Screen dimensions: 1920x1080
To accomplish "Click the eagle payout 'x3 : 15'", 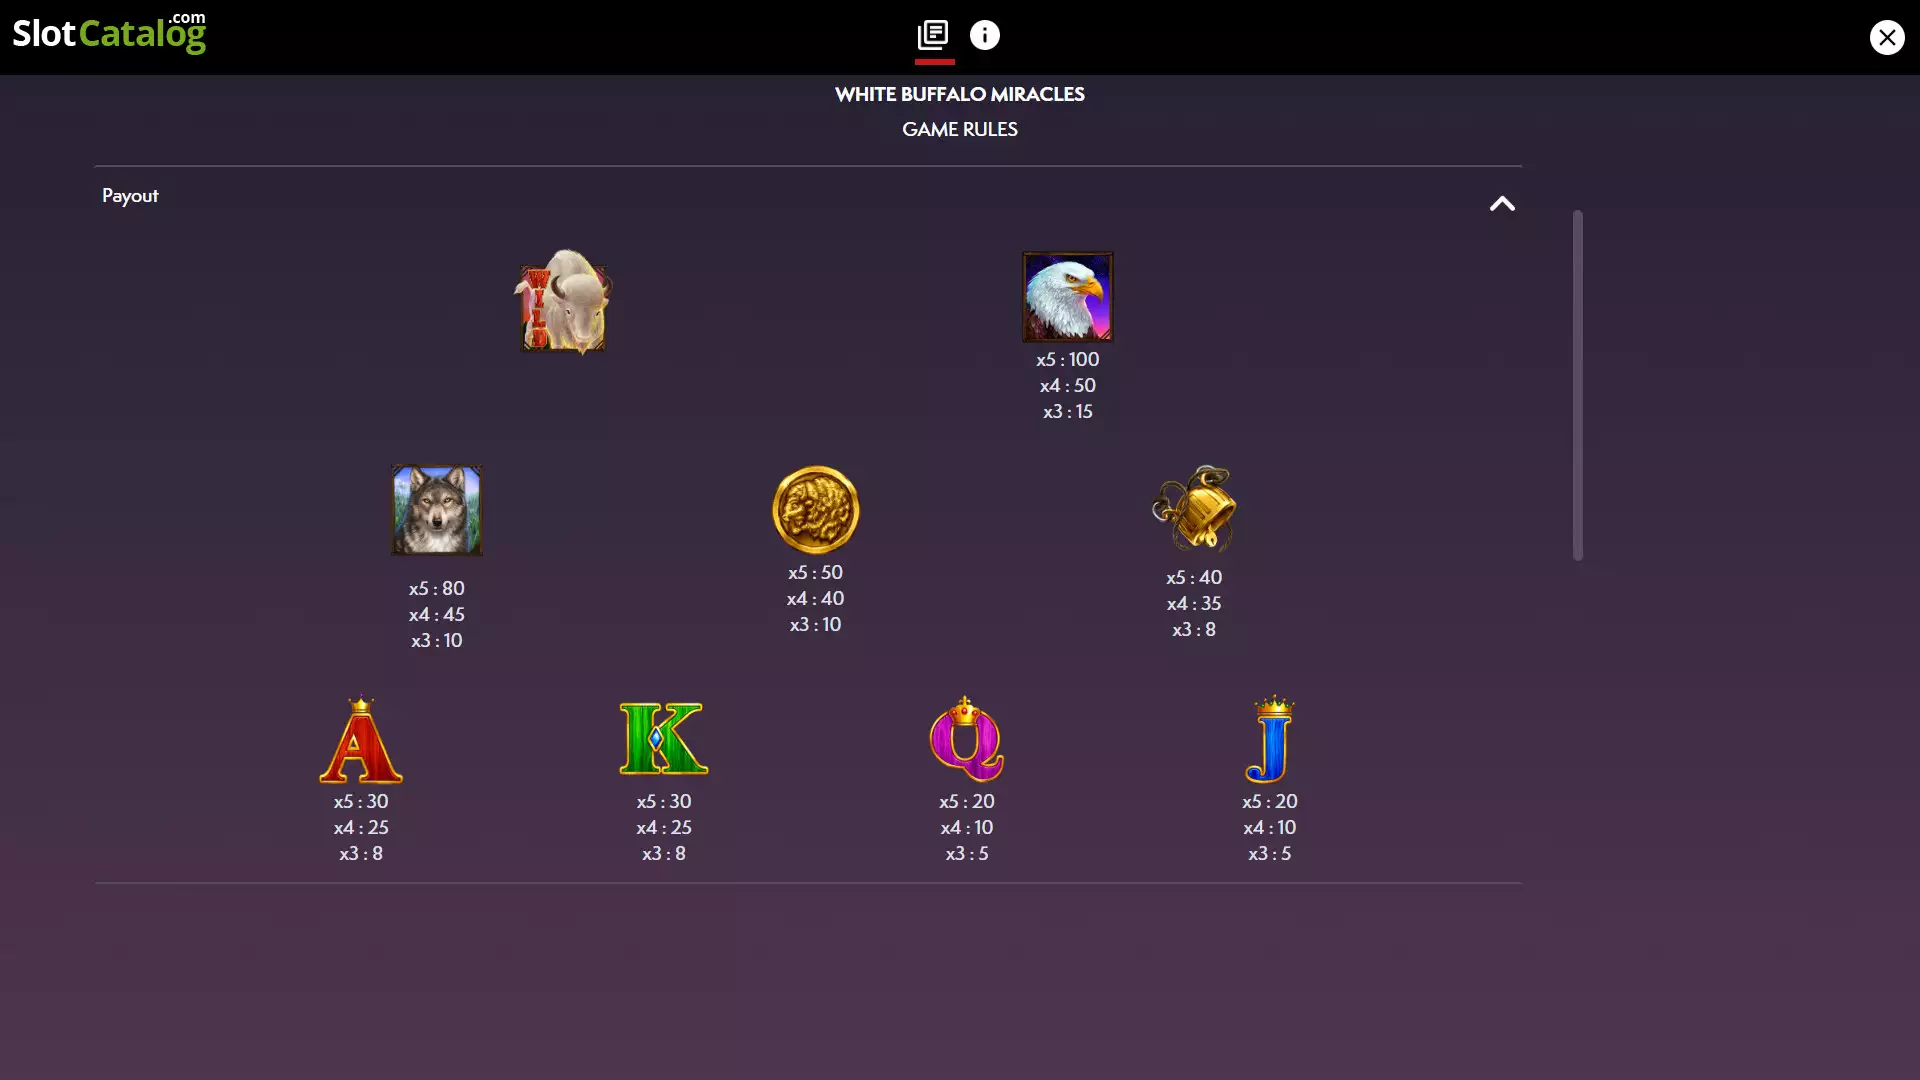I will 1068,412.
